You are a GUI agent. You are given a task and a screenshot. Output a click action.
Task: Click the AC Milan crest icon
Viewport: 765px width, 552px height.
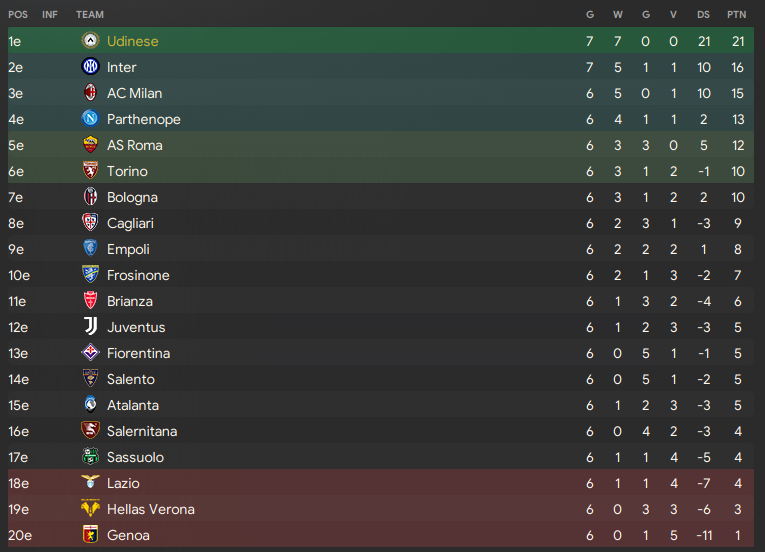point(90,92)
